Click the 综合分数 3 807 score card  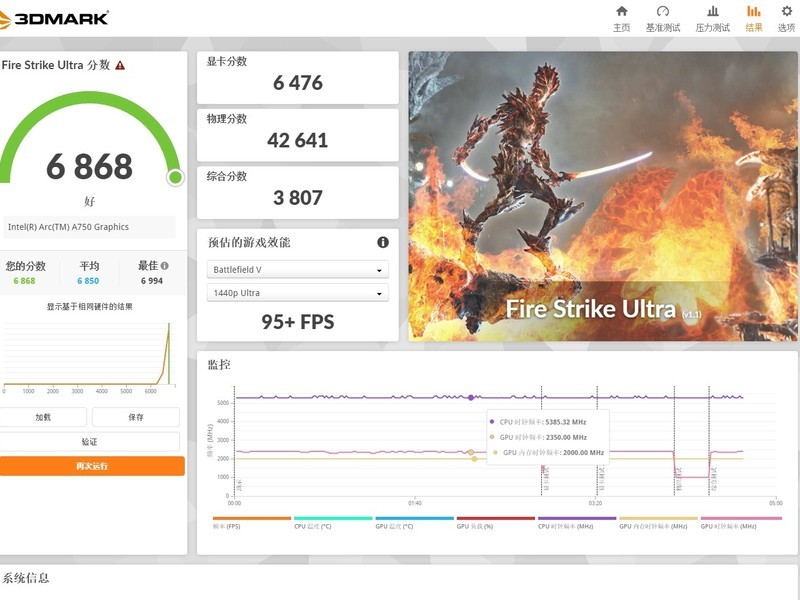pos(297,192)
